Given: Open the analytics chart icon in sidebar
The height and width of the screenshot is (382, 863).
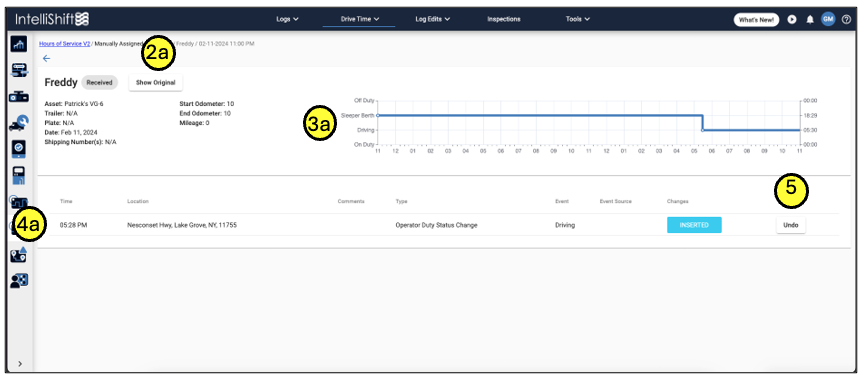Looking at the screenshot, I should 19,44.
